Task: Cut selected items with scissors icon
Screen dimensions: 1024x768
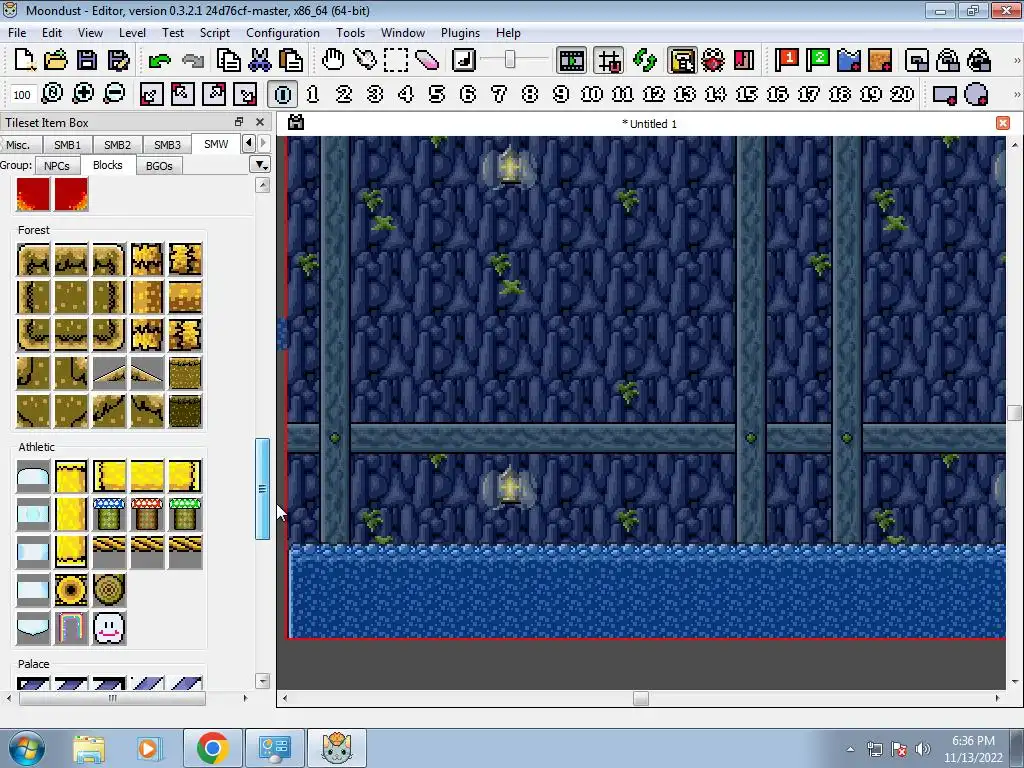Action: pos(260,60)
